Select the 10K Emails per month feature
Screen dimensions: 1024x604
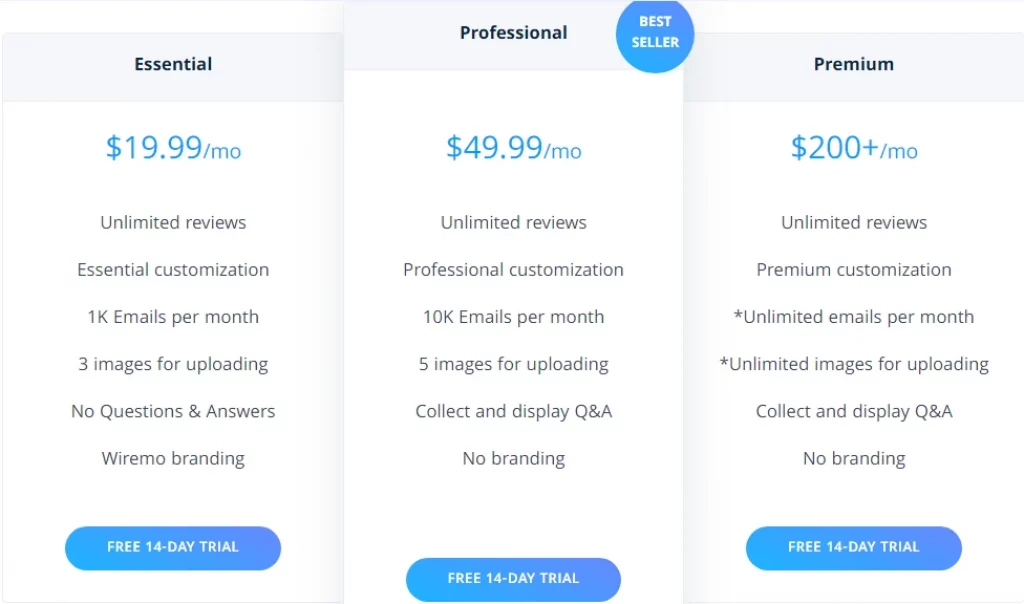tap(513, 316)
